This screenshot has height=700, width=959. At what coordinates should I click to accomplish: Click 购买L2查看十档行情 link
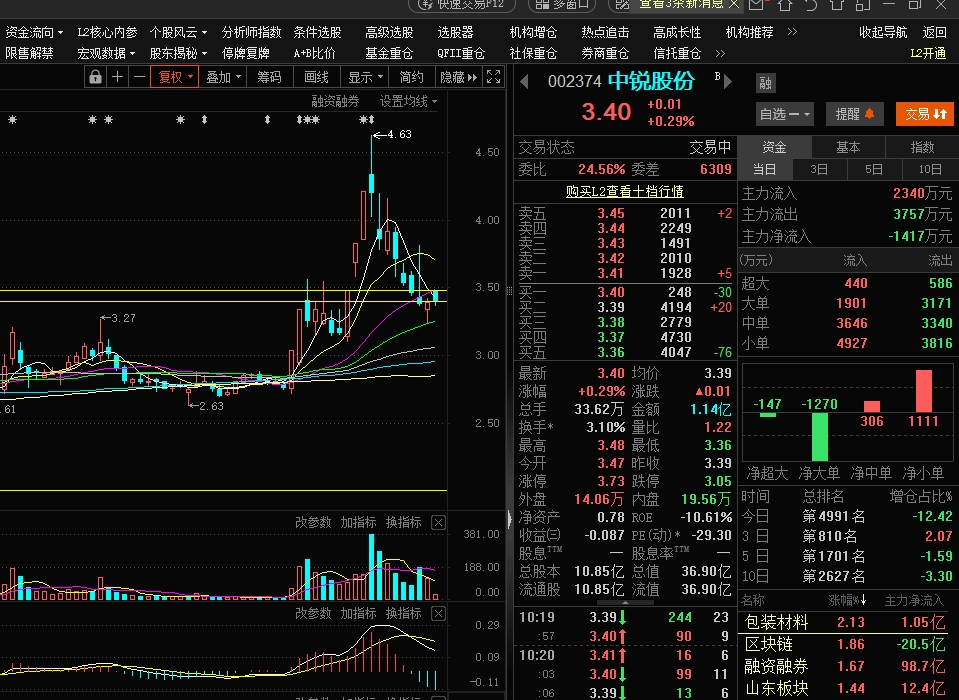pos(624,192)
